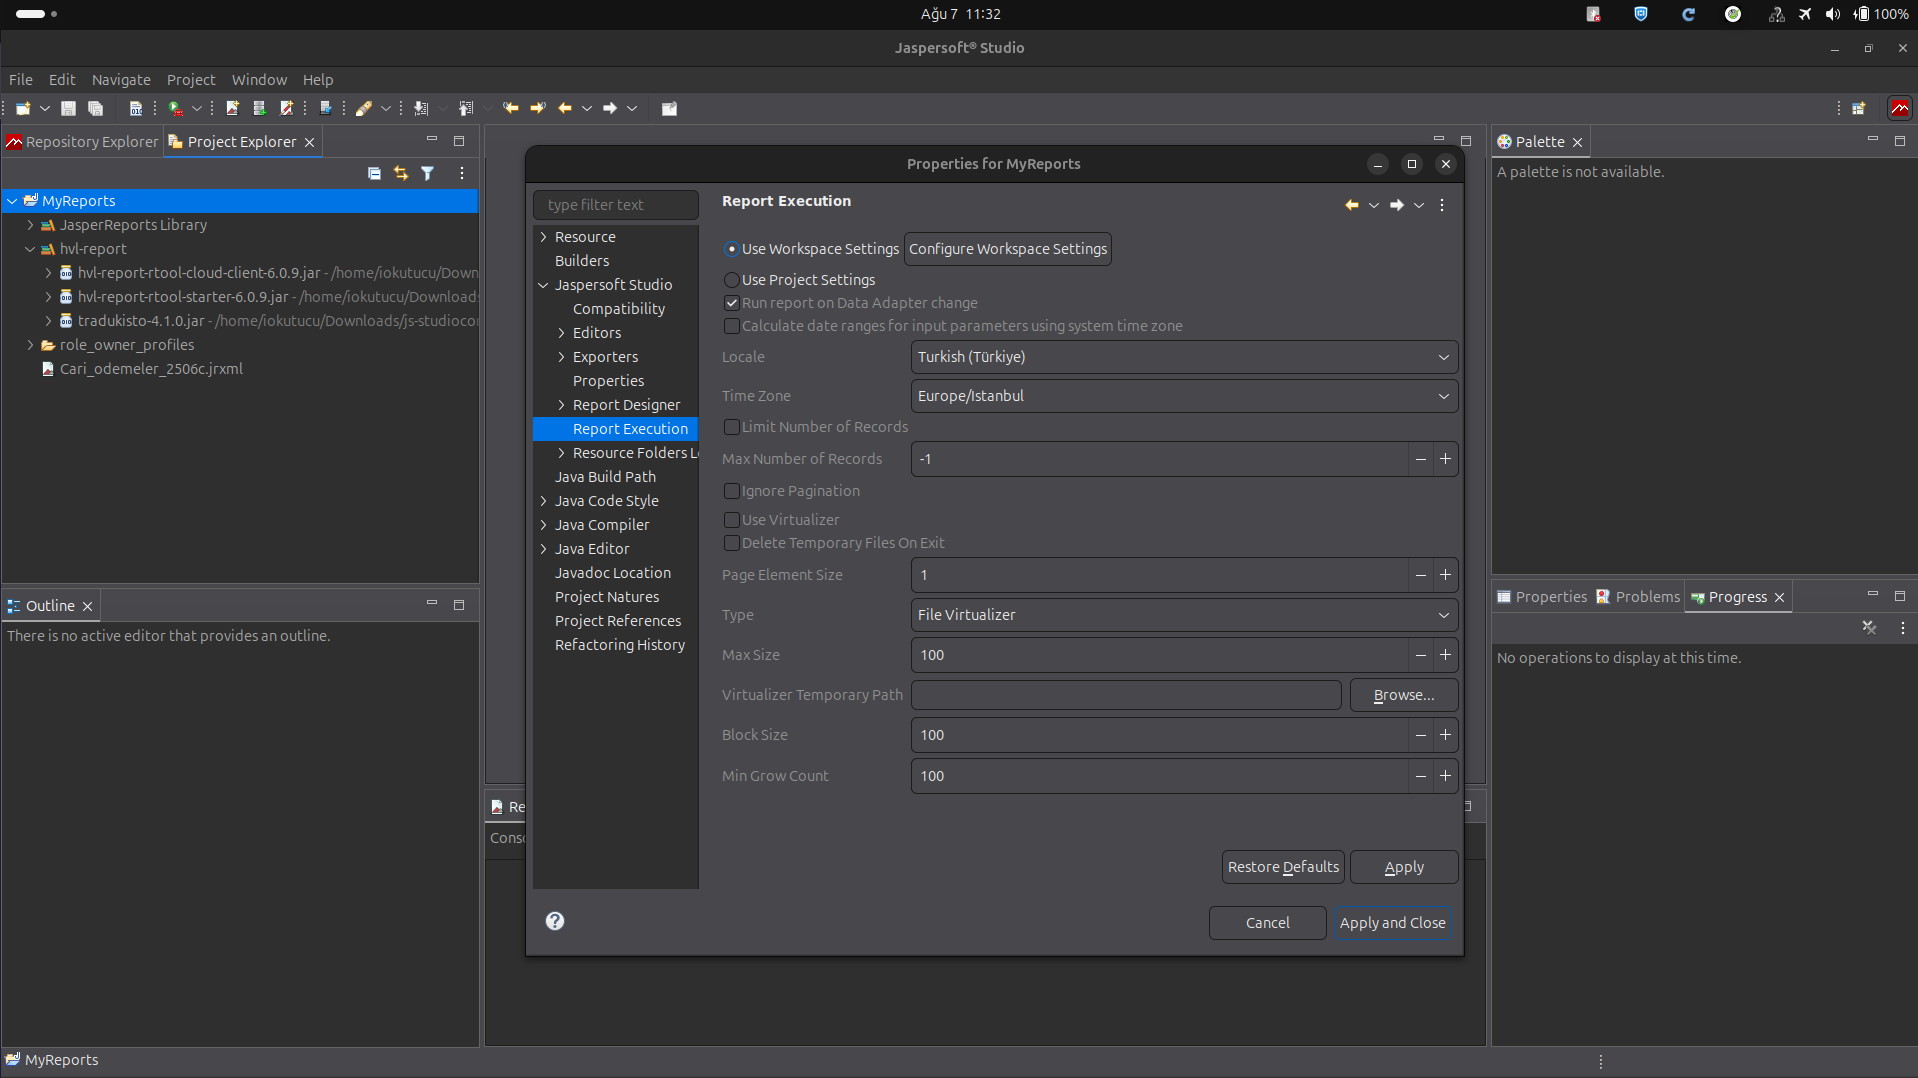Click the airplane mode tray icon
This screenshot has width=1918, height=1078.
pyautogui.click(x=1805, y=14)
